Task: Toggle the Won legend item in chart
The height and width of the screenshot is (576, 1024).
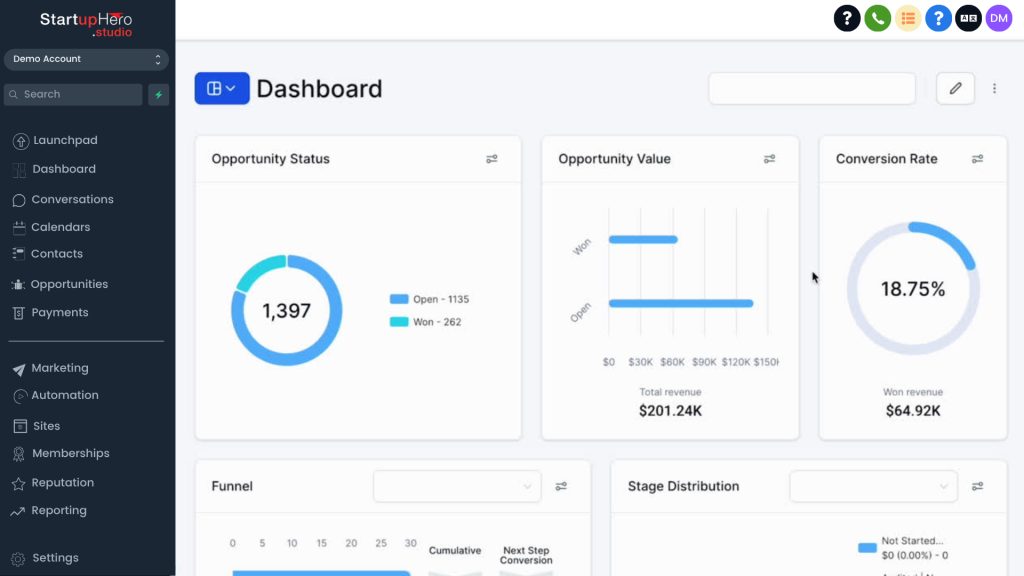Action: click(x=425, y=322)
